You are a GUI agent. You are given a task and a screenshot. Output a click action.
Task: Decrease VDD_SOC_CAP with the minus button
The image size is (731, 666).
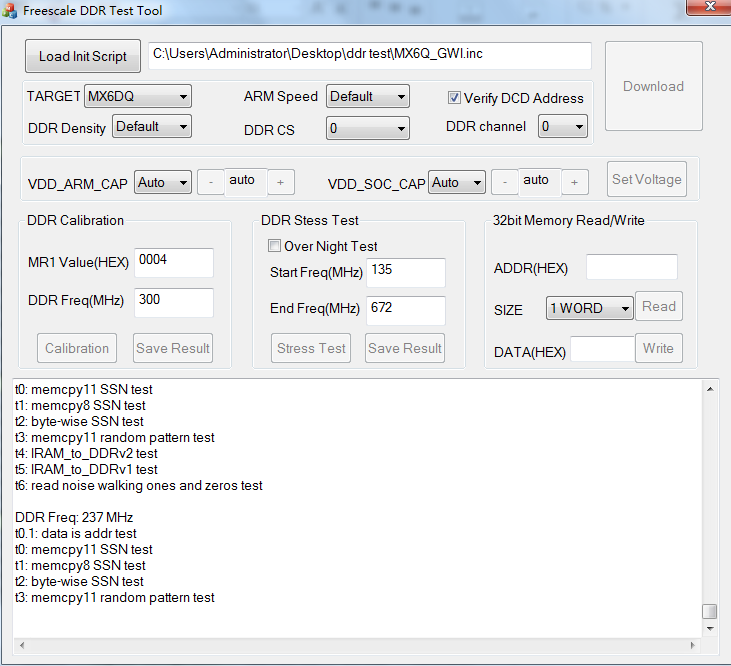point(505,182)
